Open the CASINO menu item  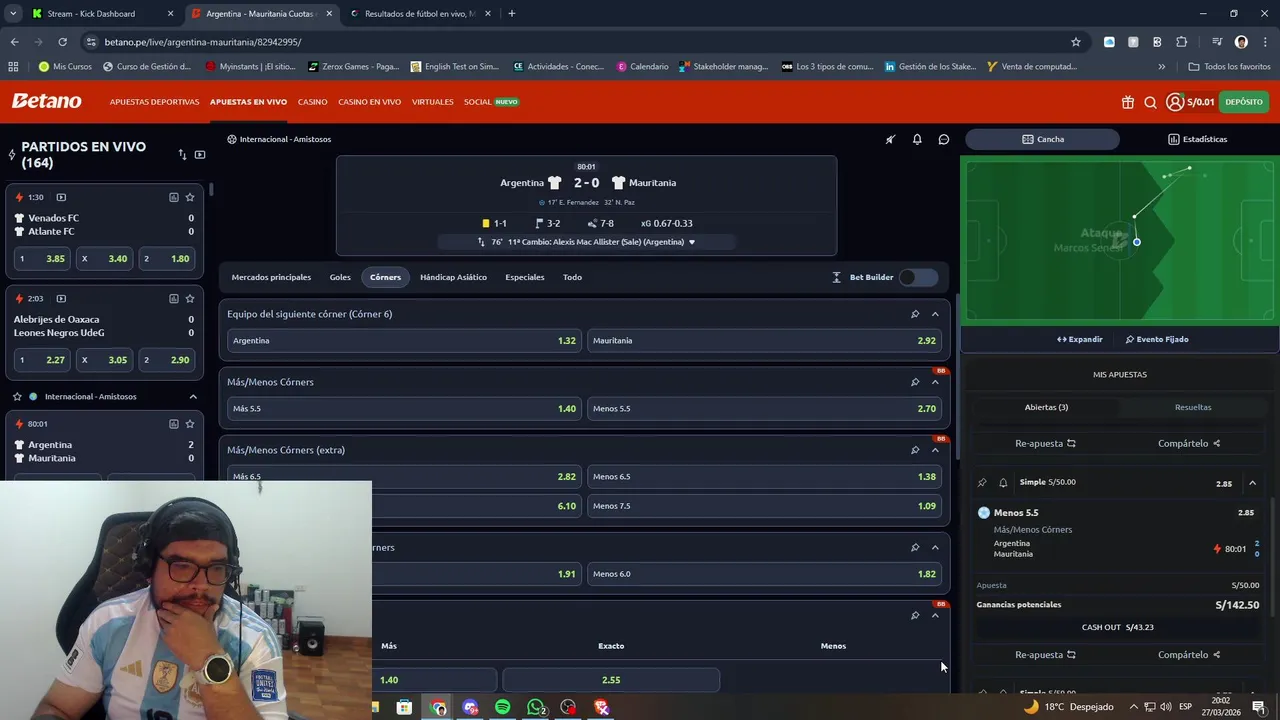(312, 102)
